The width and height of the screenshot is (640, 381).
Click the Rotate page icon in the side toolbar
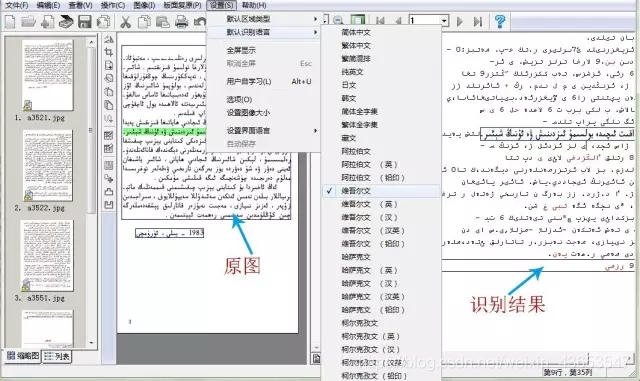[x=109, y=92]
